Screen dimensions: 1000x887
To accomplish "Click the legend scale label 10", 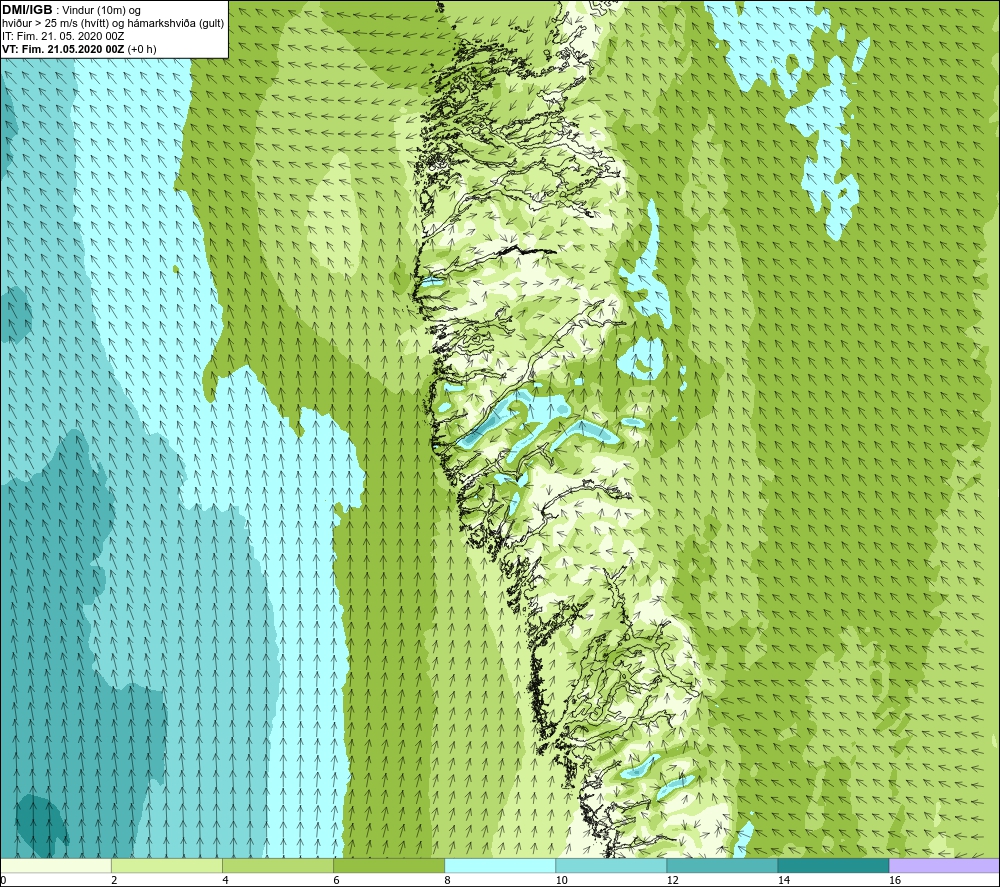I will pyautogui.click(x=561, y=880).
